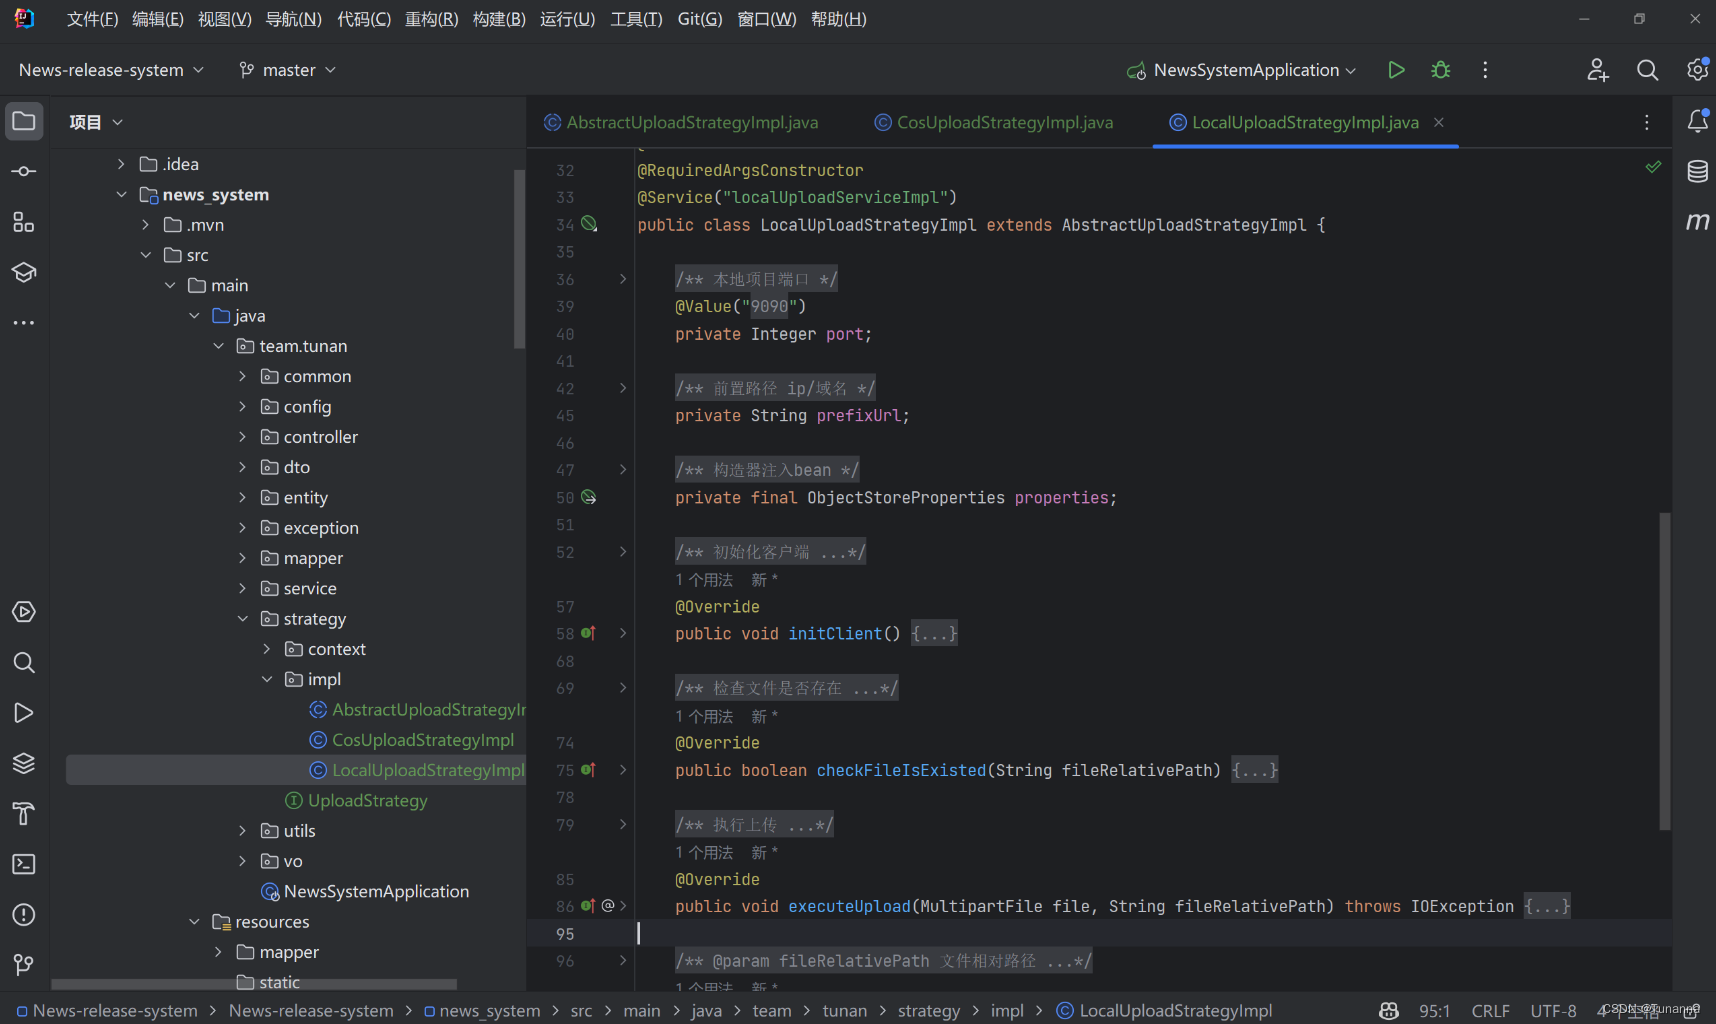
Task: Show notifications via the bell icon
Action: point(1697,121)
